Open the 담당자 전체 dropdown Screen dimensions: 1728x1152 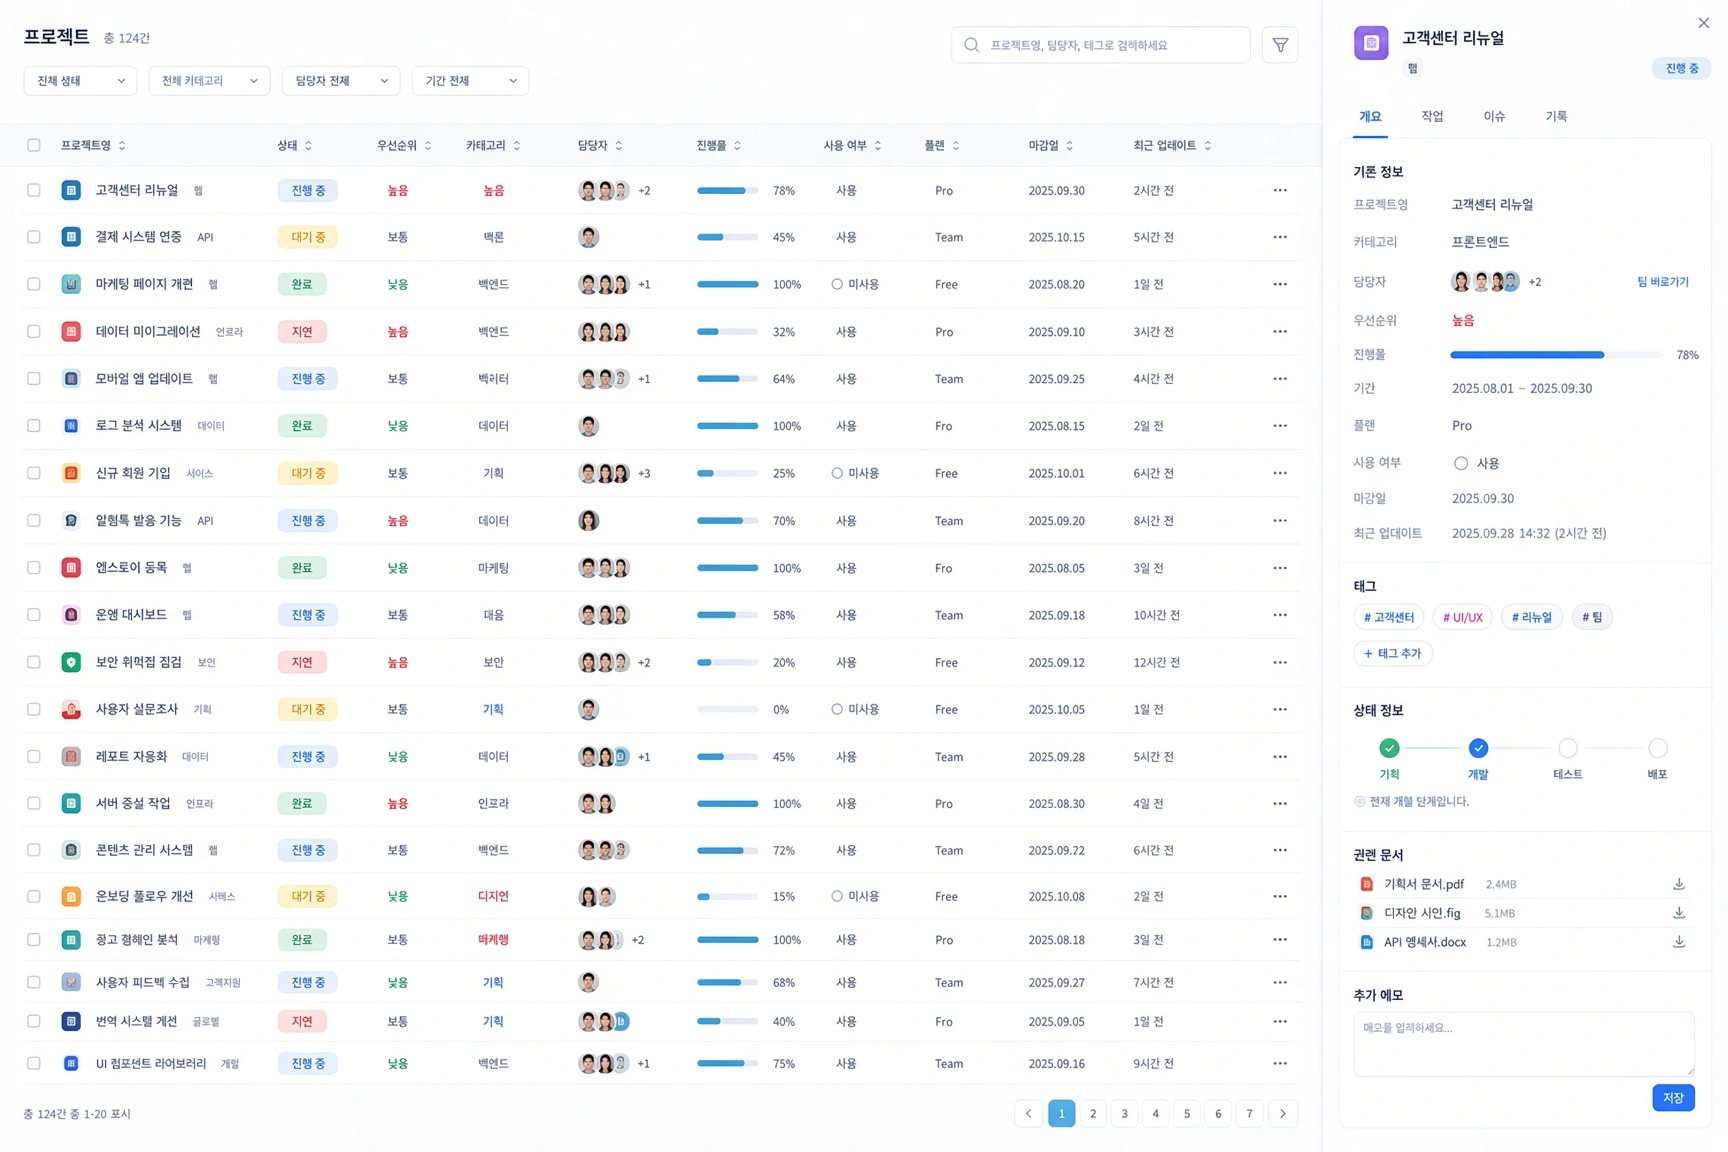(x=341, y=81)
